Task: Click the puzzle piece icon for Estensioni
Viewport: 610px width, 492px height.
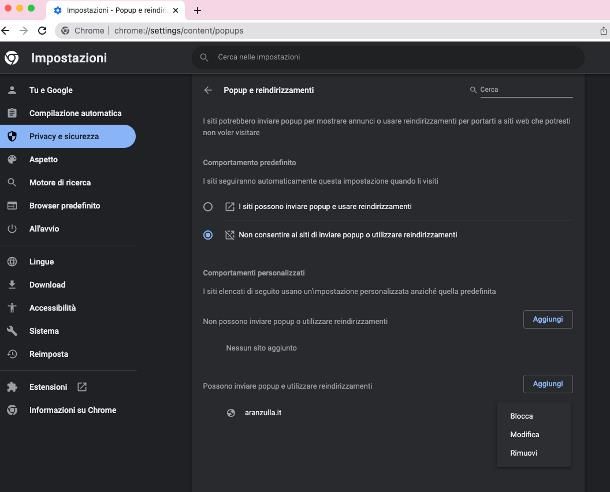Action: (12, 387)
